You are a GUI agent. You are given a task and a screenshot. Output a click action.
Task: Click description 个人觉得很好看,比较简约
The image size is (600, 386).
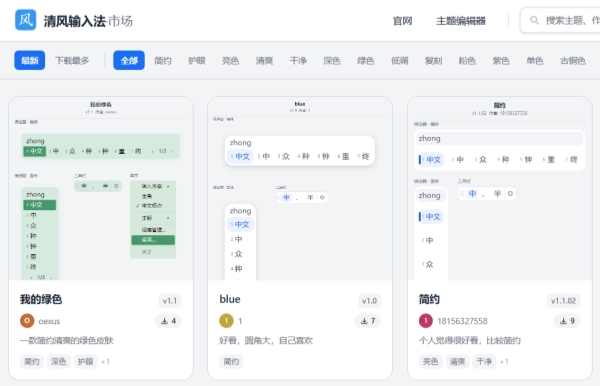click(x=470, y=340)
